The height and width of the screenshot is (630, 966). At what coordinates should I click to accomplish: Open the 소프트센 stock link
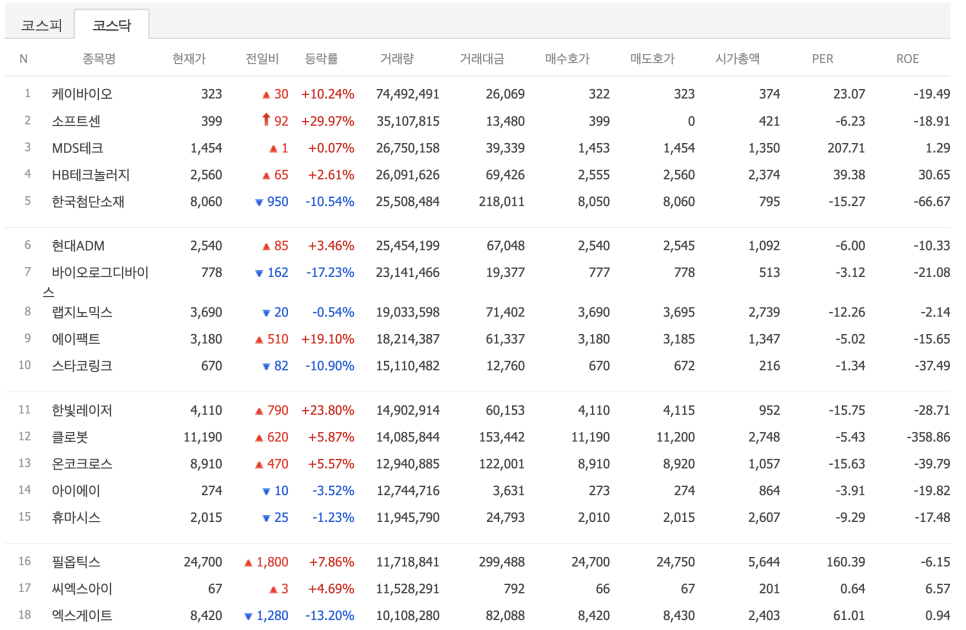tap(76, 121)
